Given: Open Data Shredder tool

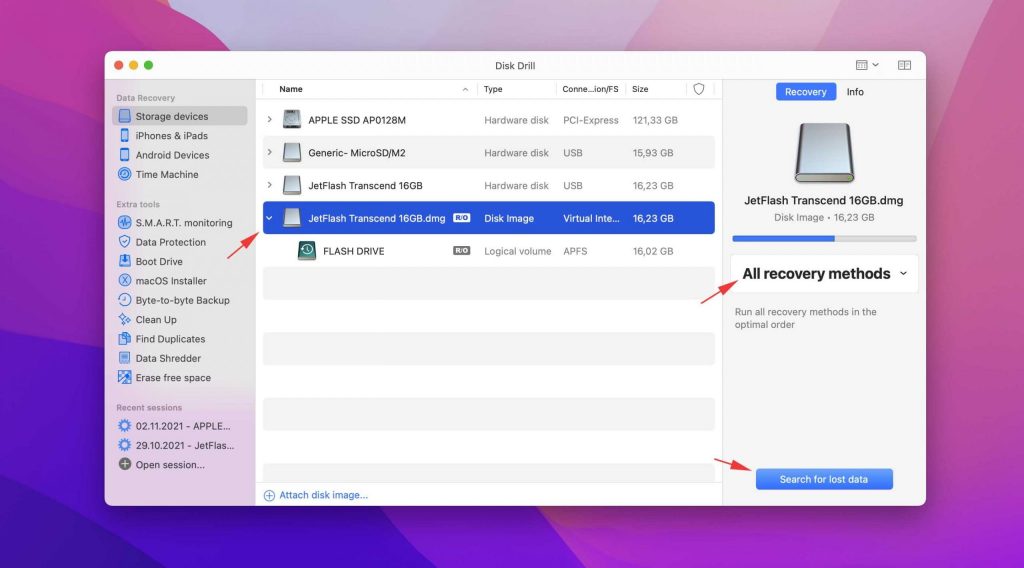Looking at the screenshot, I should click(168, 358).
